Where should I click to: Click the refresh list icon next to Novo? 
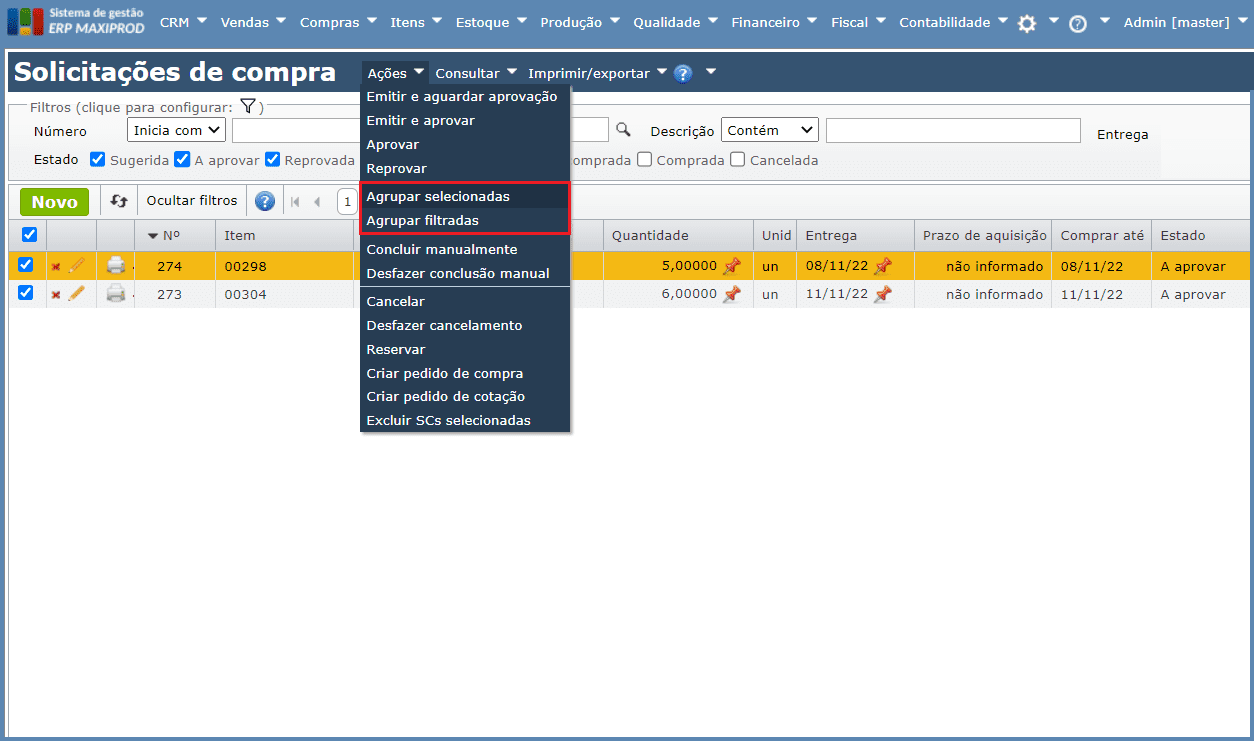pos(119,201)
